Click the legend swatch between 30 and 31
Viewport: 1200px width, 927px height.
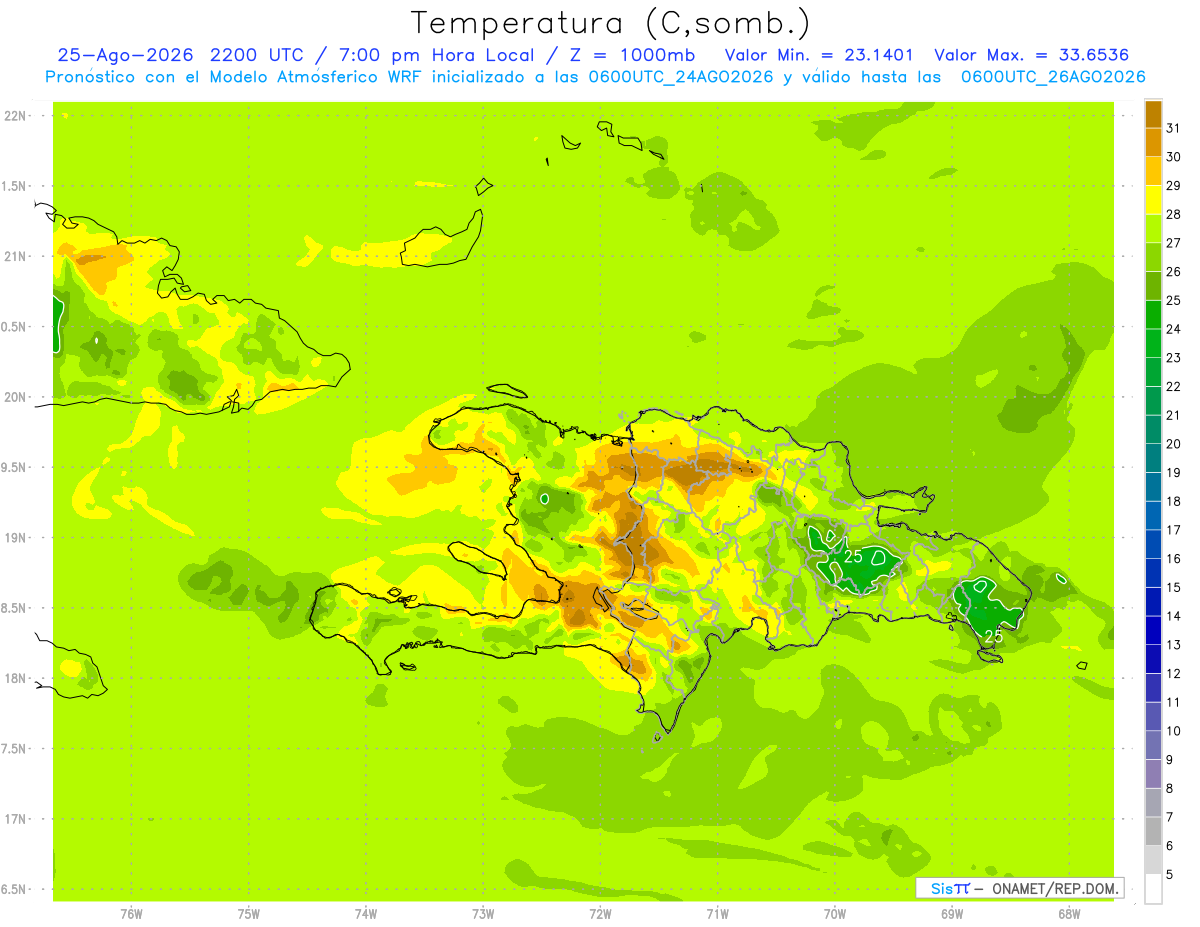click(x=1153, y=142)
